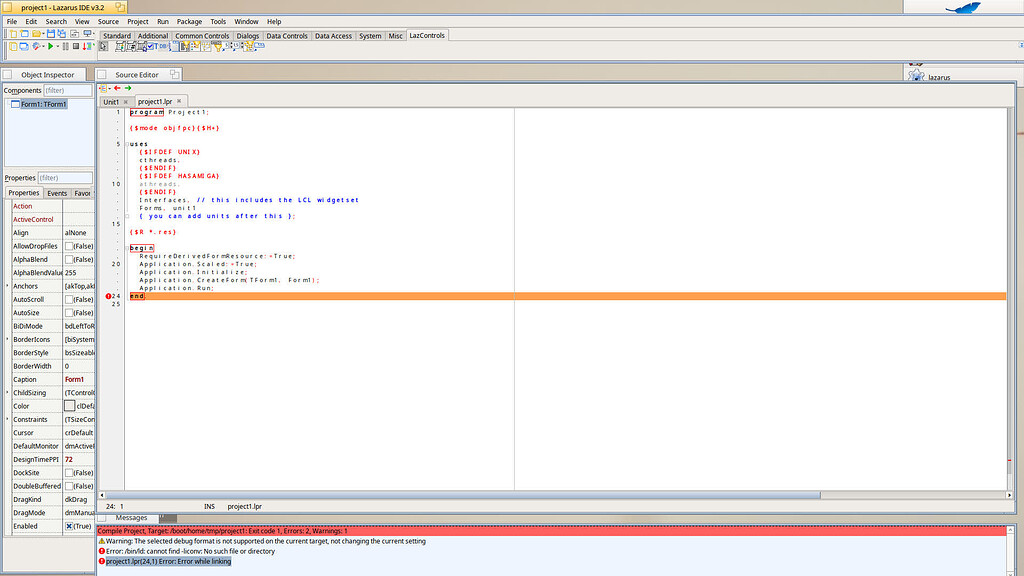Expand the Anchors property entry
Screen dimensions: 1024x576
tap(5, 285)
